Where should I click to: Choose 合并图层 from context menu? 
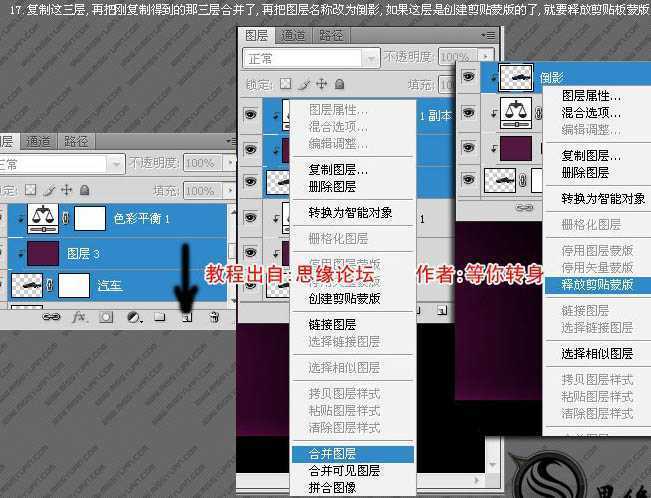[353, 454]
